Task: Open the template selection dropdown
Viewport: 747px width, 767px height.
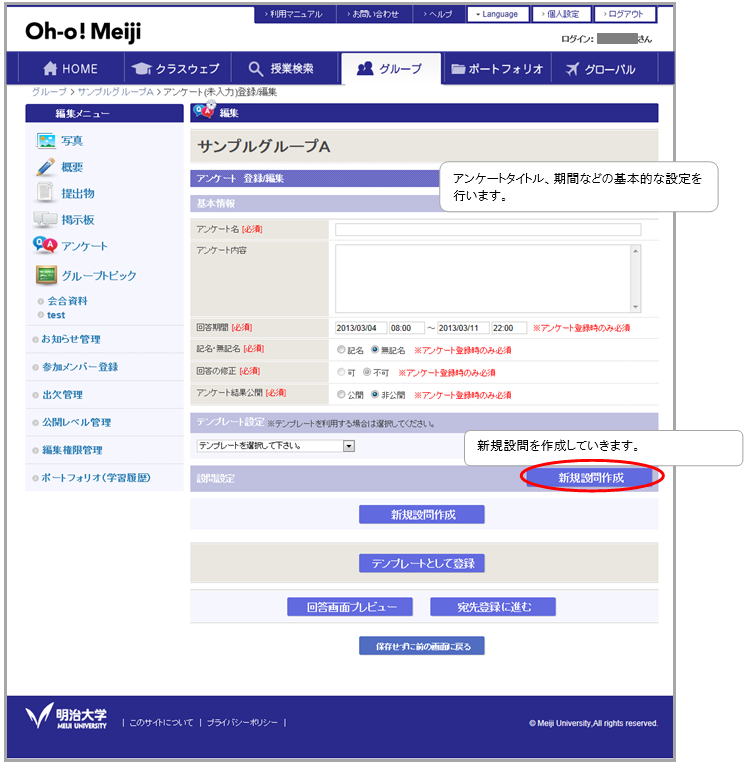Action: [x=276, y=446]
